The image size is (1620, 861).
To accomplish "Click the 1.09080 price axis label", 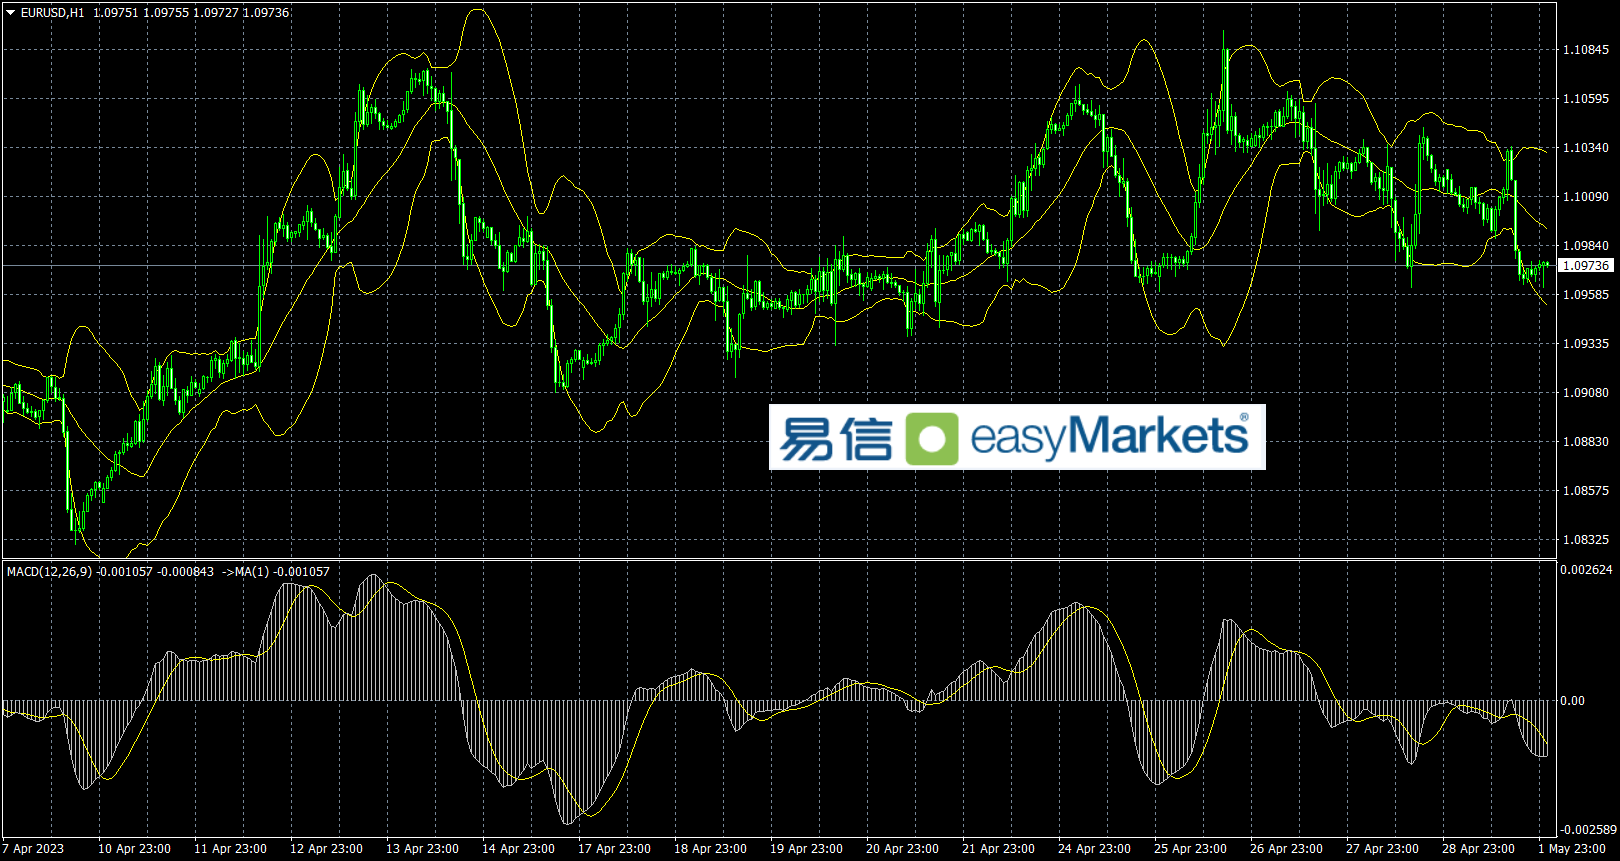I will click(x=1586, y=393).
